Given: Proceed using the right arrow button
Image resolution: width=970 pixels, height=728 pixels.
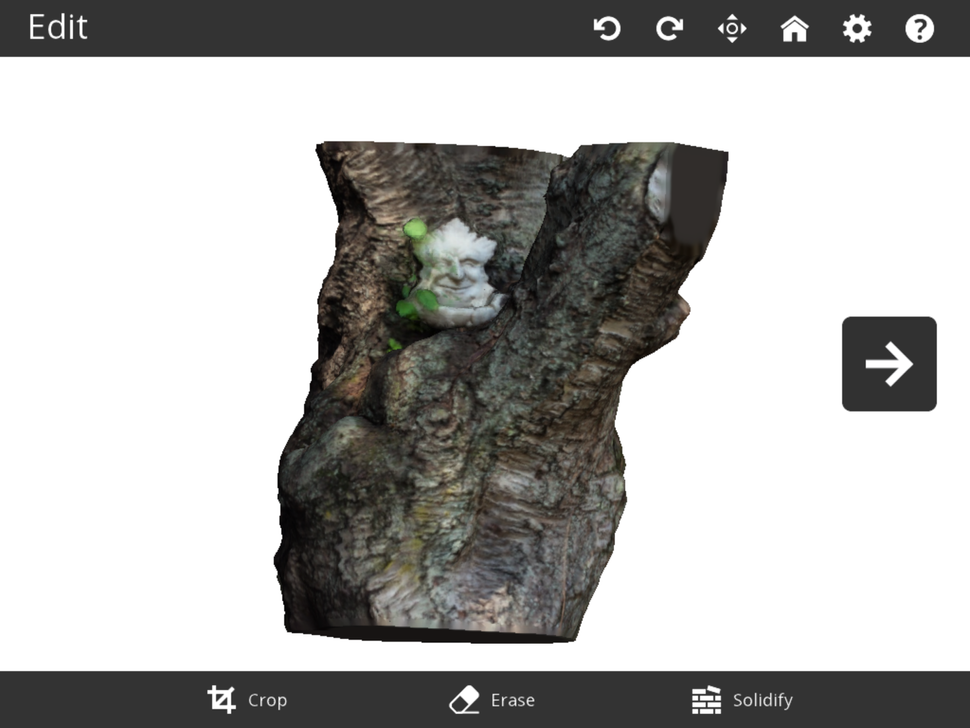Looking at the screenshot, I should click(888, 363).
